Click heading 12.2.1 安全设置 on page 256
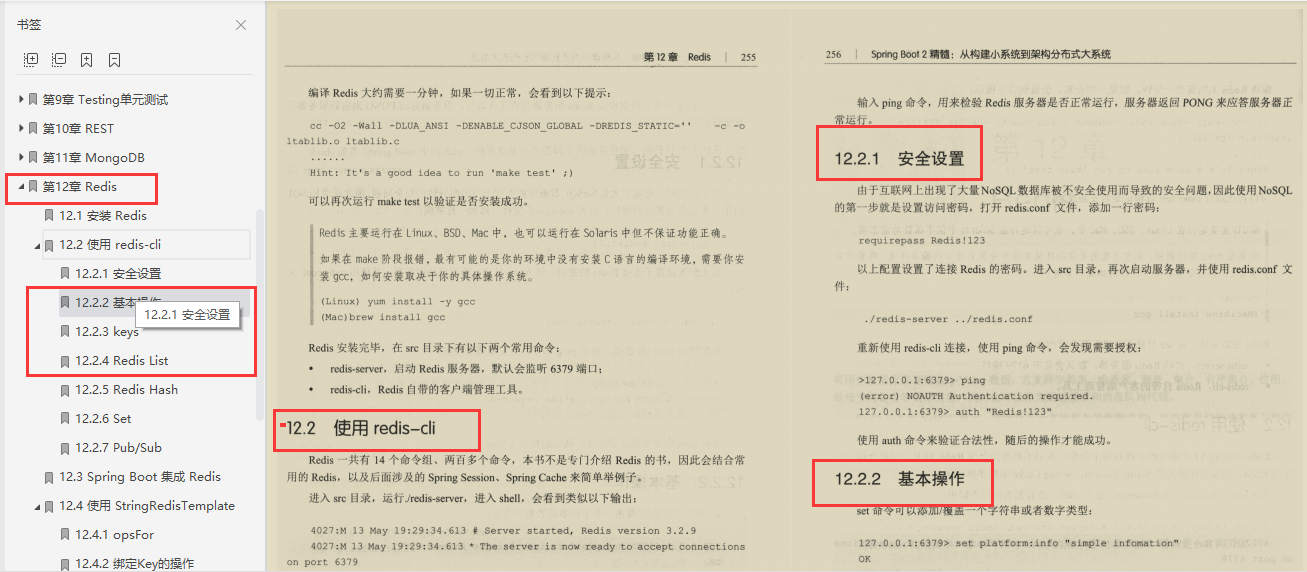 (x=899, y=158)
